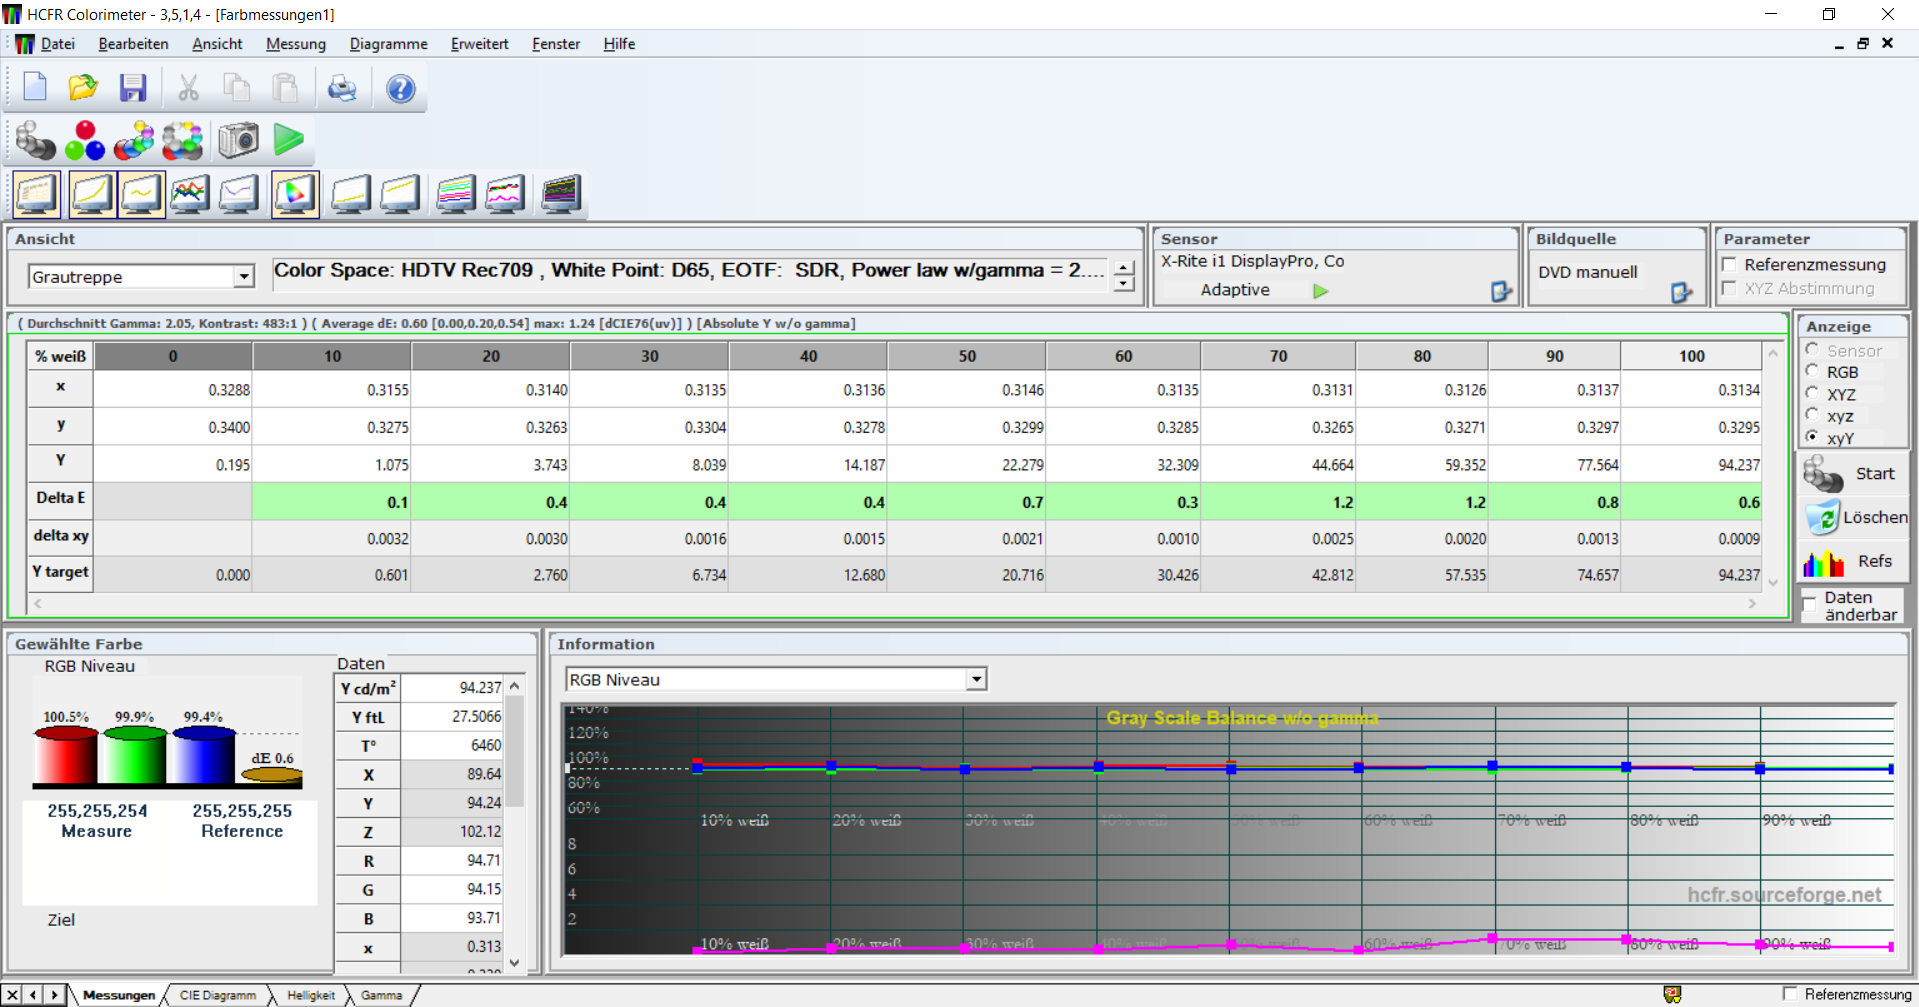Switch to the CIE Diagramm tab
This screenshot has width=1919, height=1007.
coord(217,995)
